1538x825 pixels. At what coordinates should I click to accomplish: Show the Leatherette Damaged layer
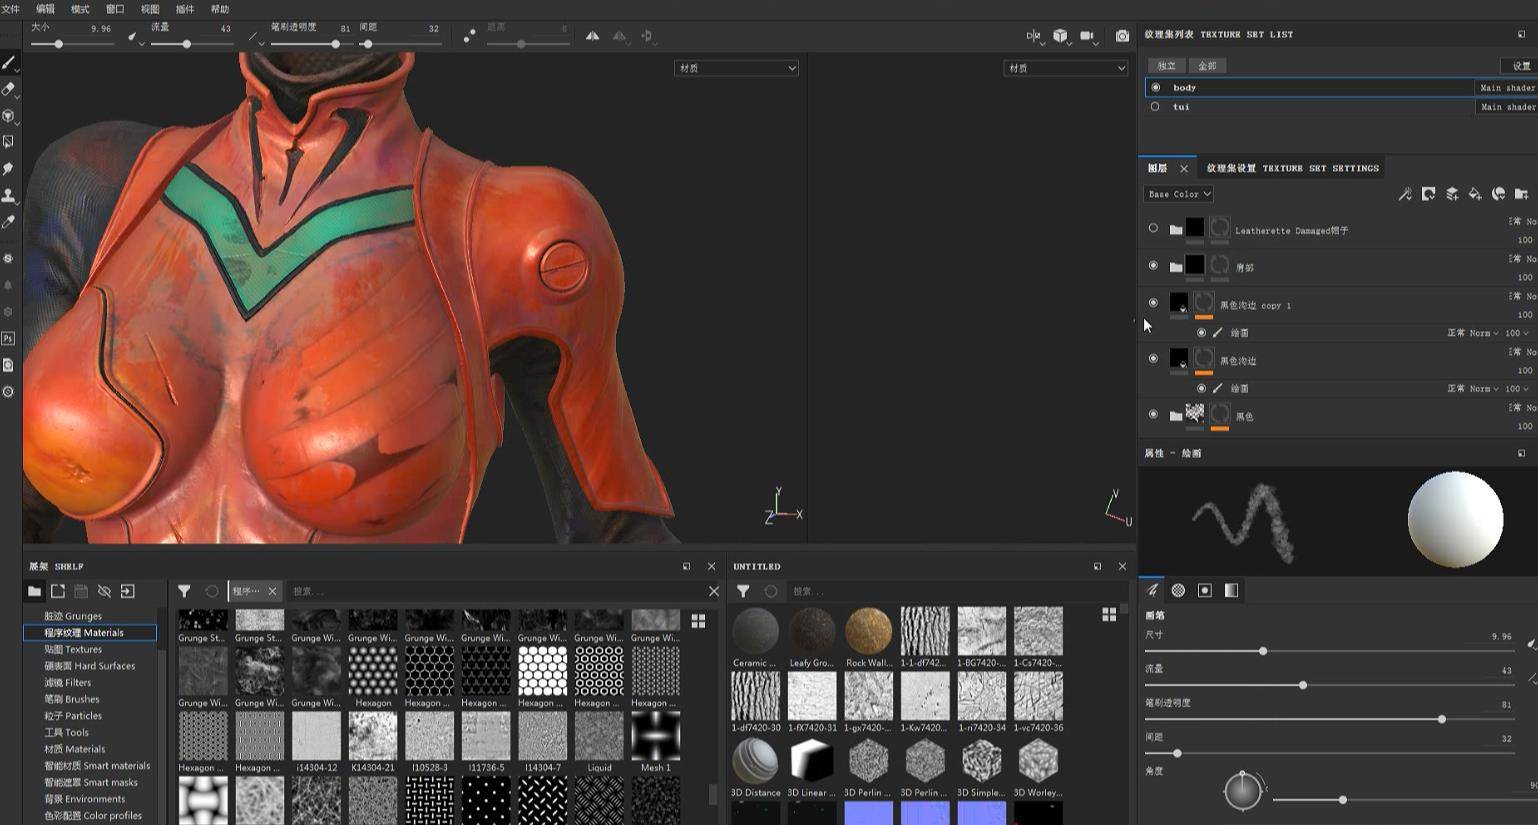(1153, 229)
